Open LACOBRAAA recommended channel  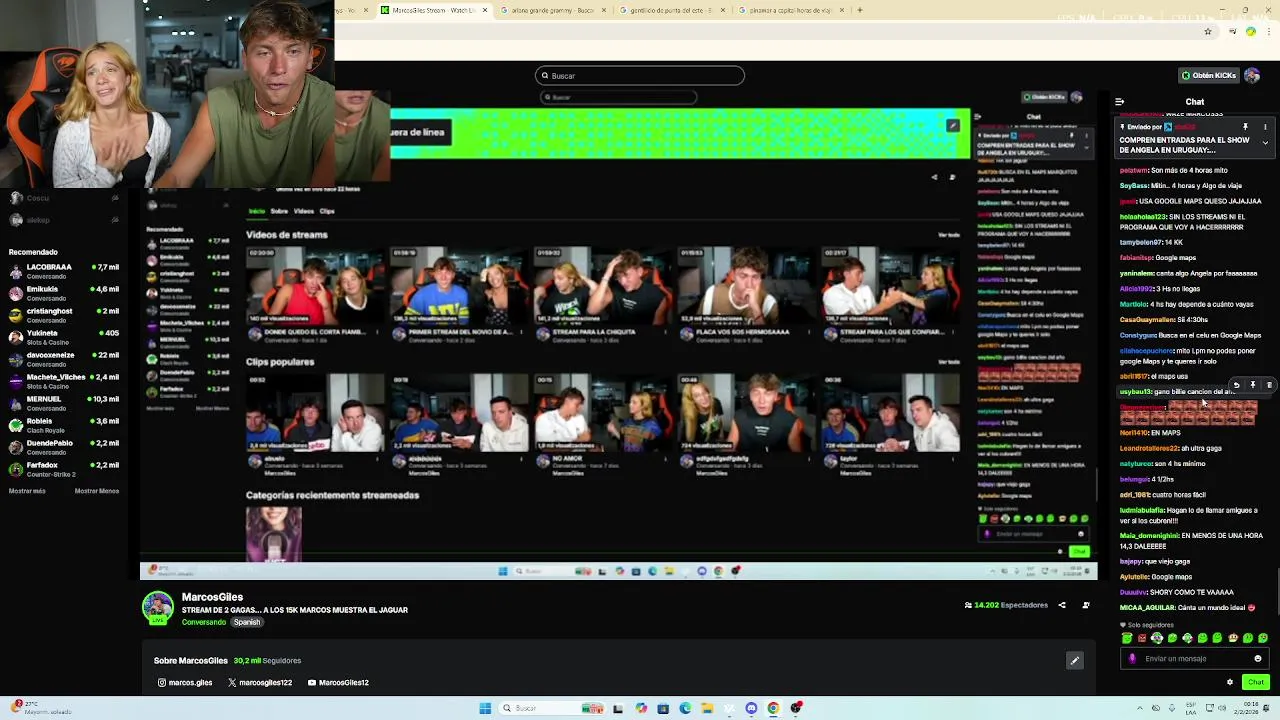(64, 272)
